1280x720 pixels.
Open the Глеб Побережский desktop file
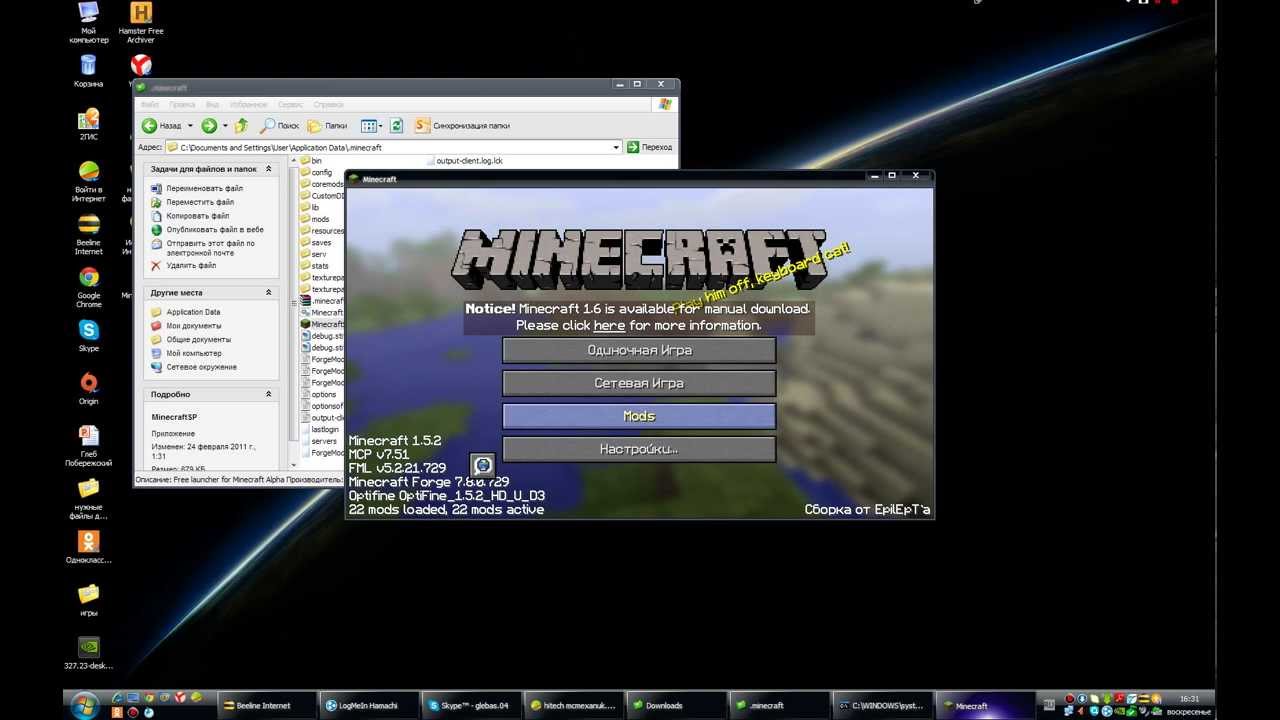89,446
